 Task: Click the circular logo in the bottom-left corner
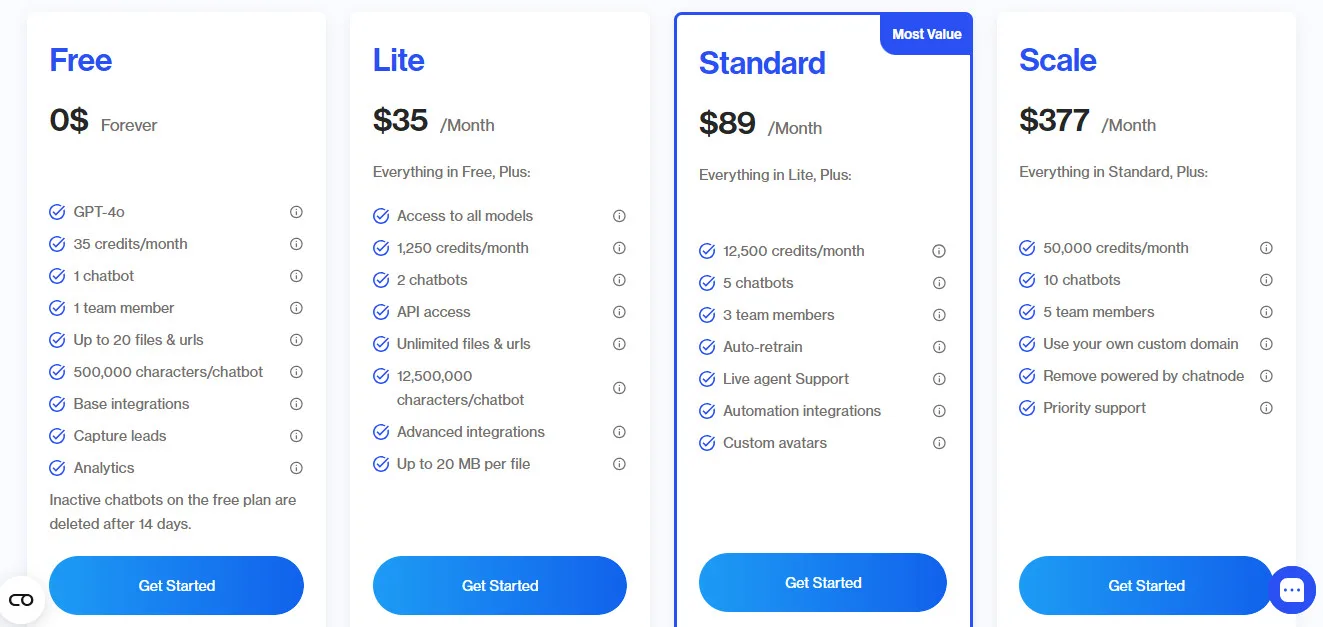click(x=22, y=599)
